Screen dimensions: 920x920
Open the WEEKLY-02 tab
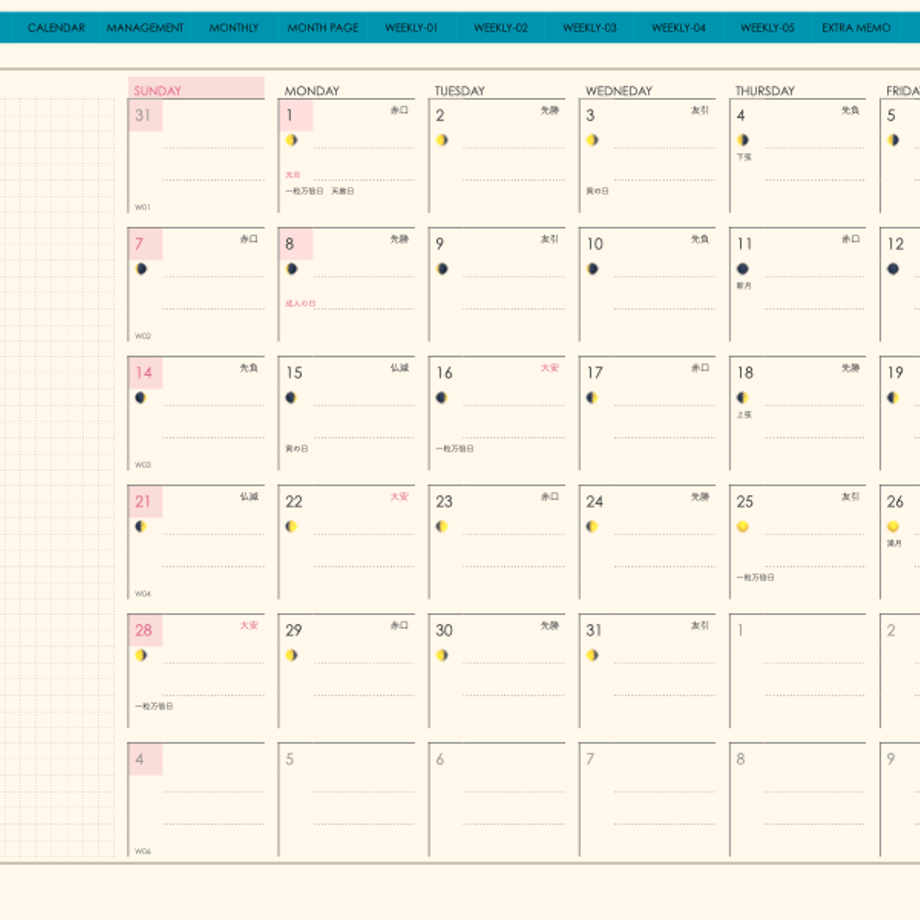[500, 28]
